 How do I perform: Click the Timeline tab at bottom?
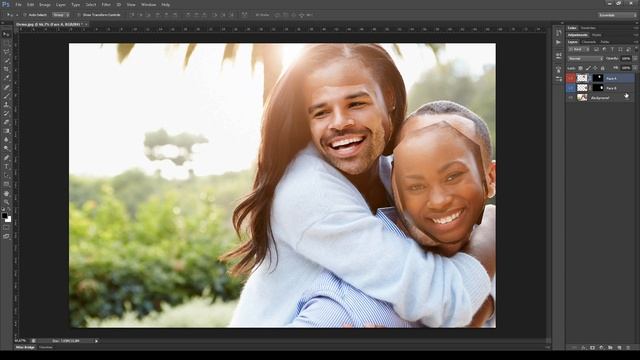click(x=46, y=347)
